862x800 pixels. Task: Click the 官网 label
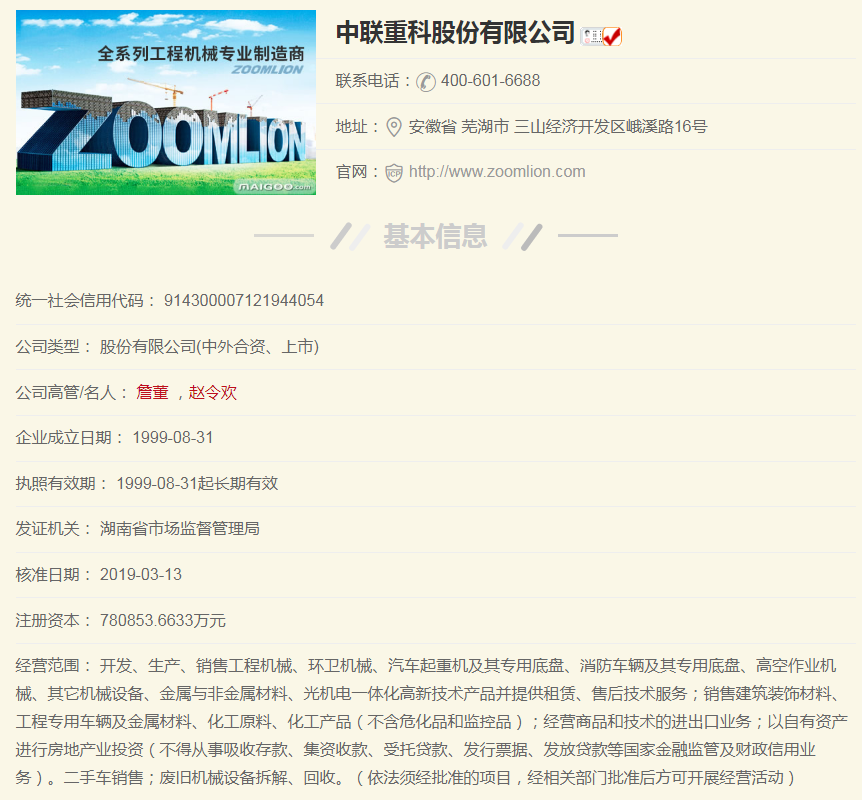click(x=357, y=172)
